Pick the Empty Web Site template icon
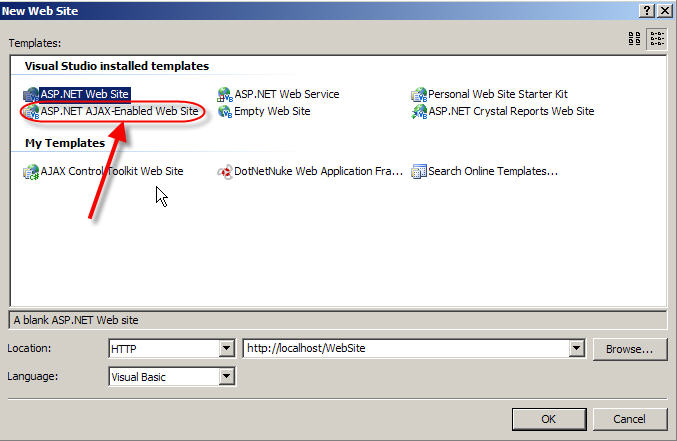Viewport: 677px width, 441px height. 225,111
